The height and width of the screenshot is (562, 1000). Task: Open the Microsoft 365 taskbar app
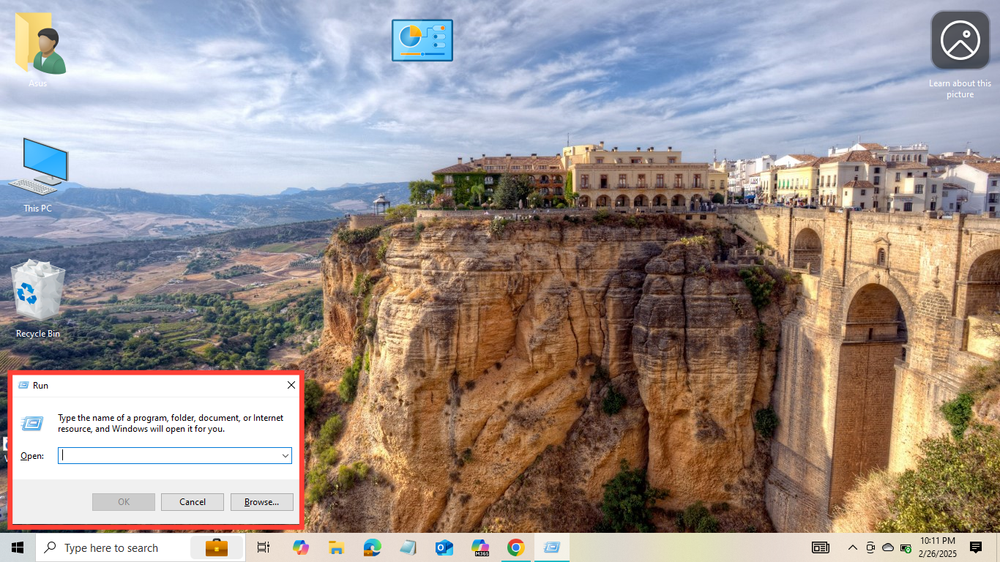pos(480,547)
